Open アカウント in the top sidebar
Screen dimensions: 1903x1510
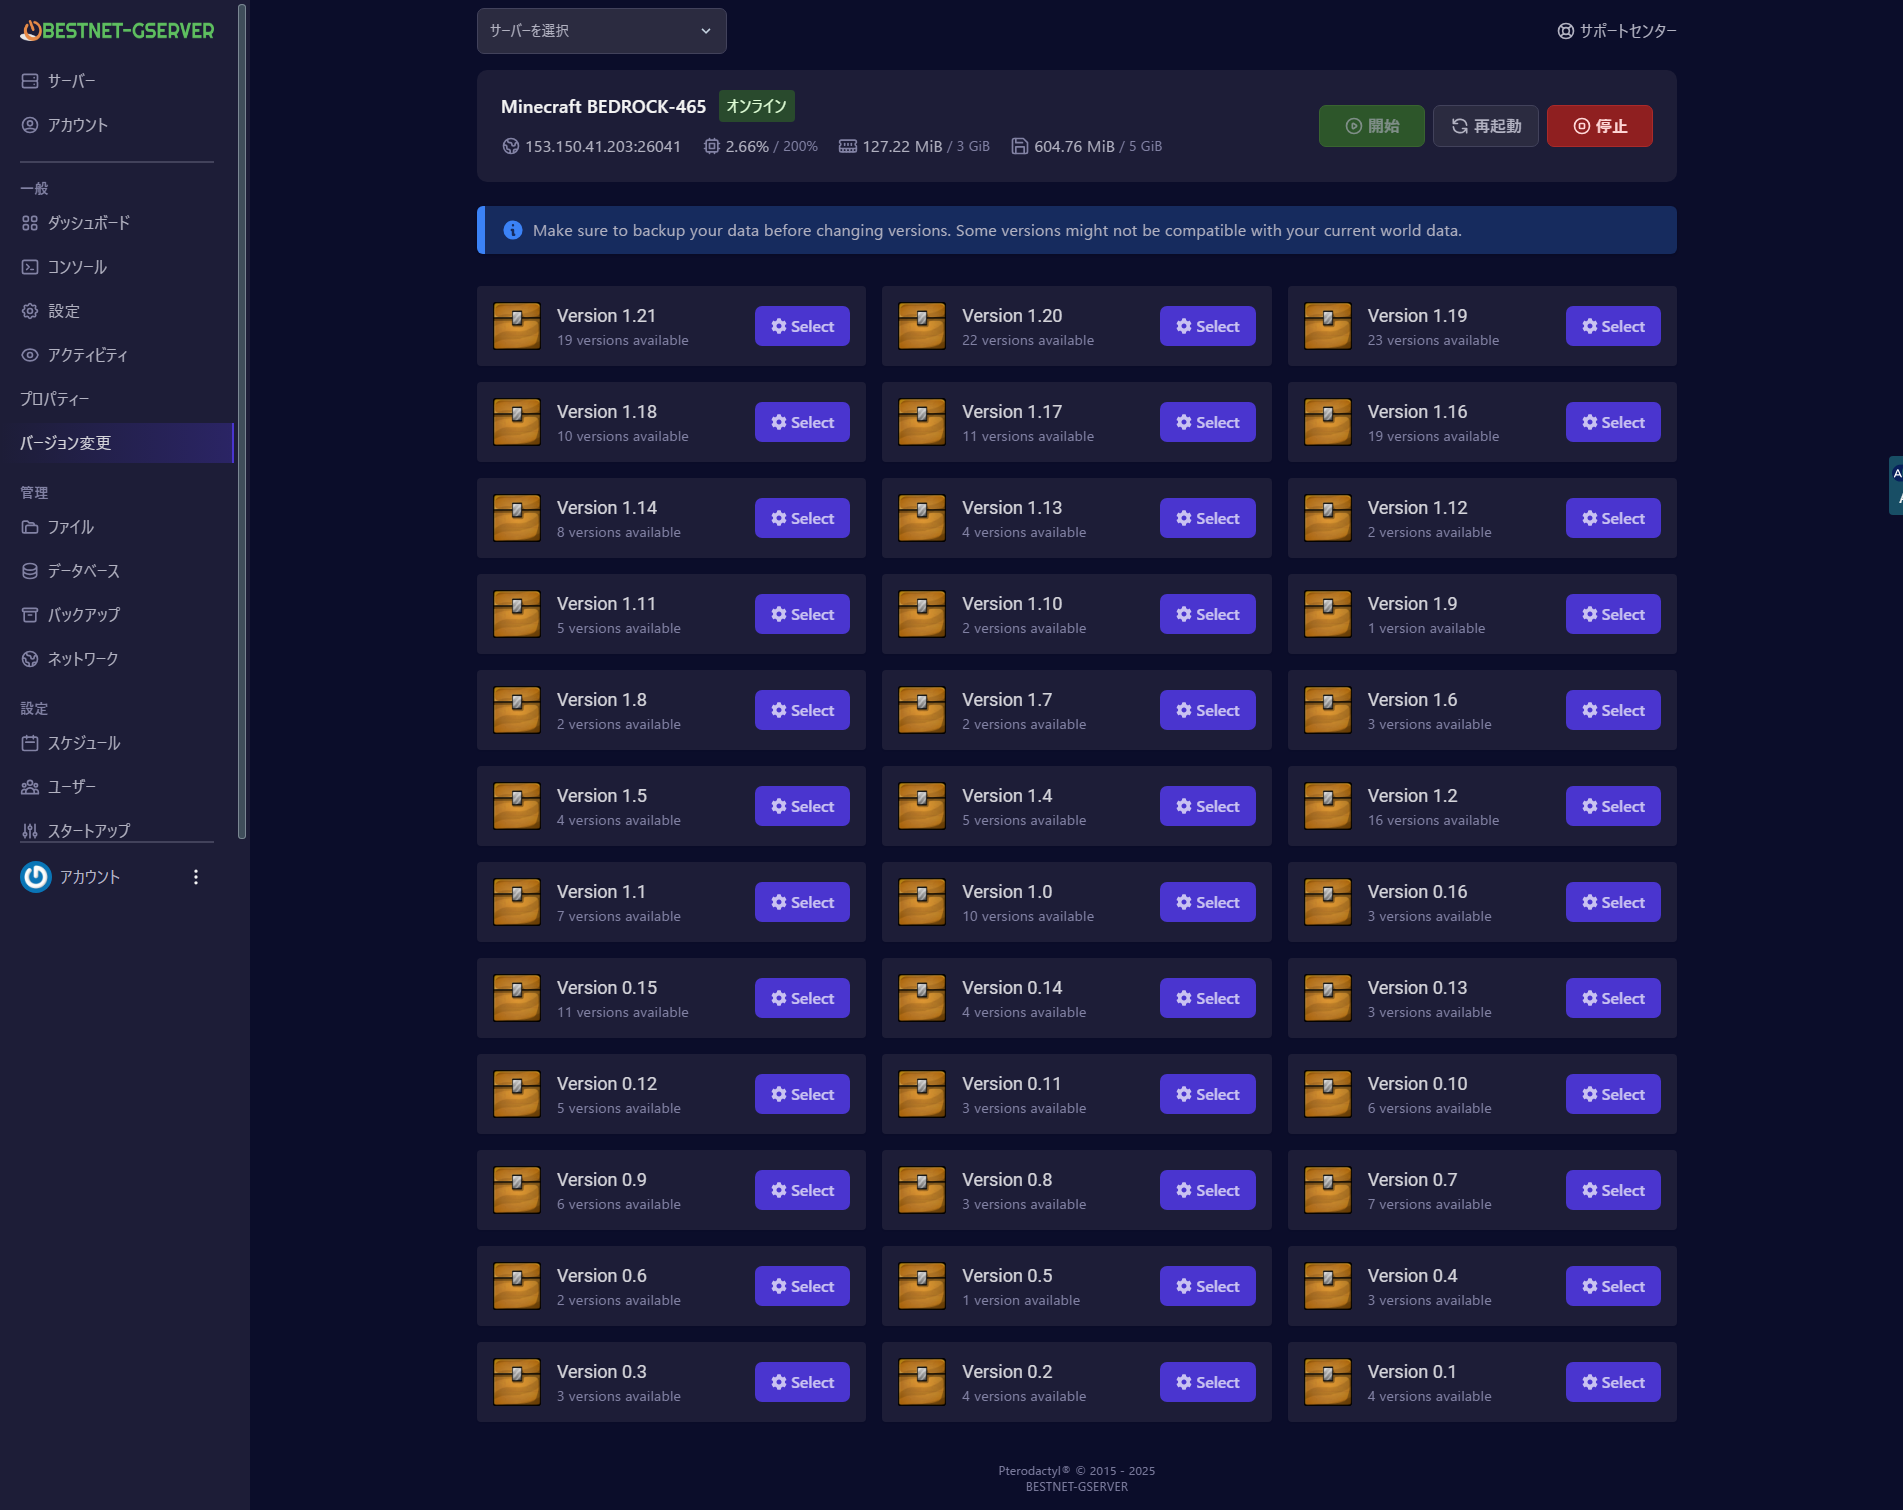click(x=117, y=125)
